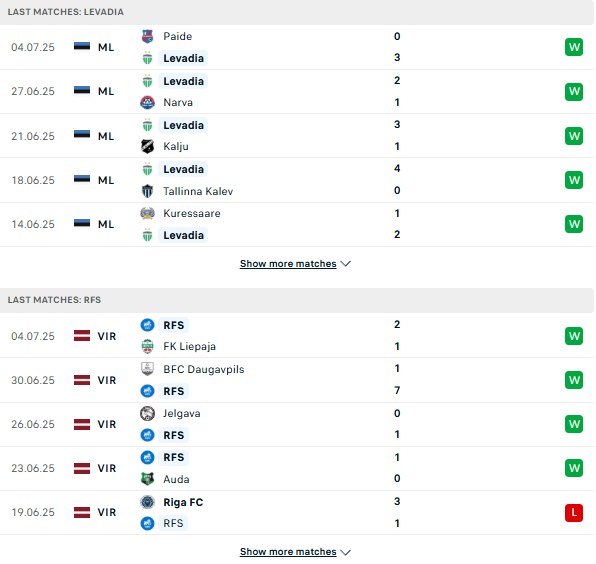Viewport: 596px width, 564px height.
Task: Click the Jelgava club logo
Action: coord(147,413)
